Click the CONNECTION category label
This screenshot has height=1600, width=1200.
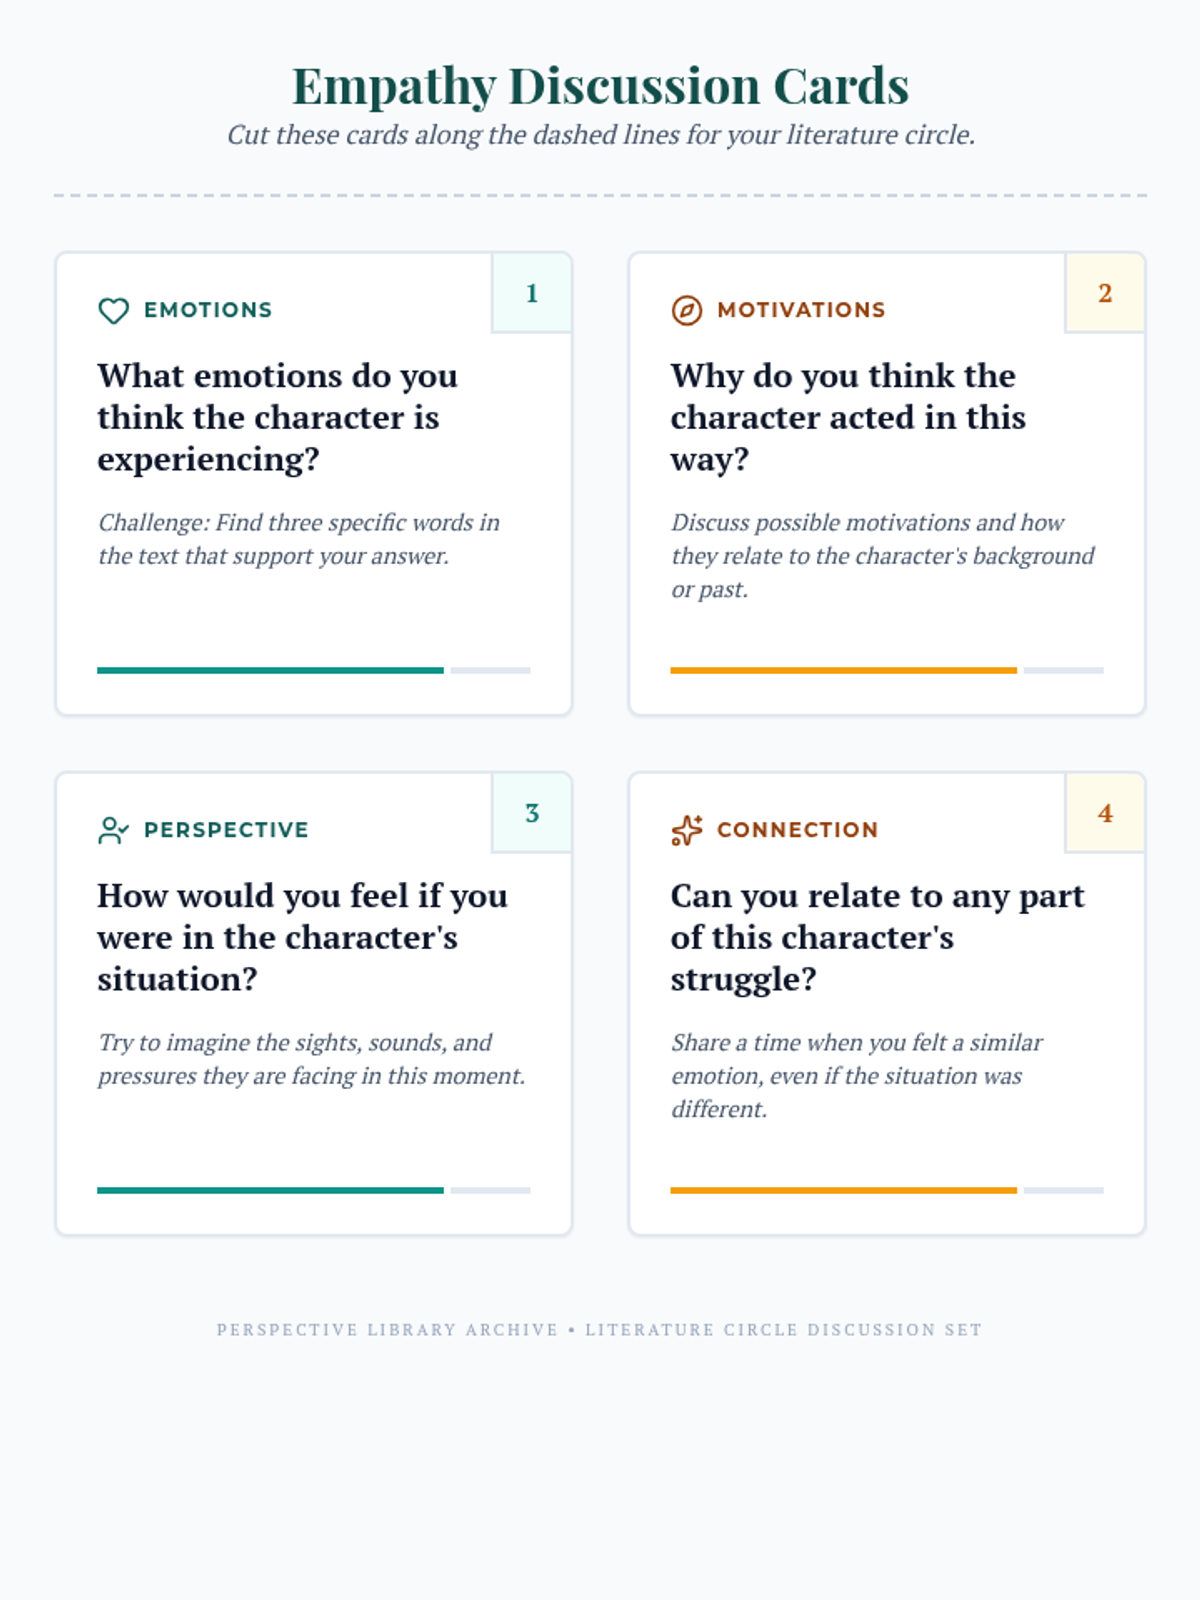(x=797, y=830)
